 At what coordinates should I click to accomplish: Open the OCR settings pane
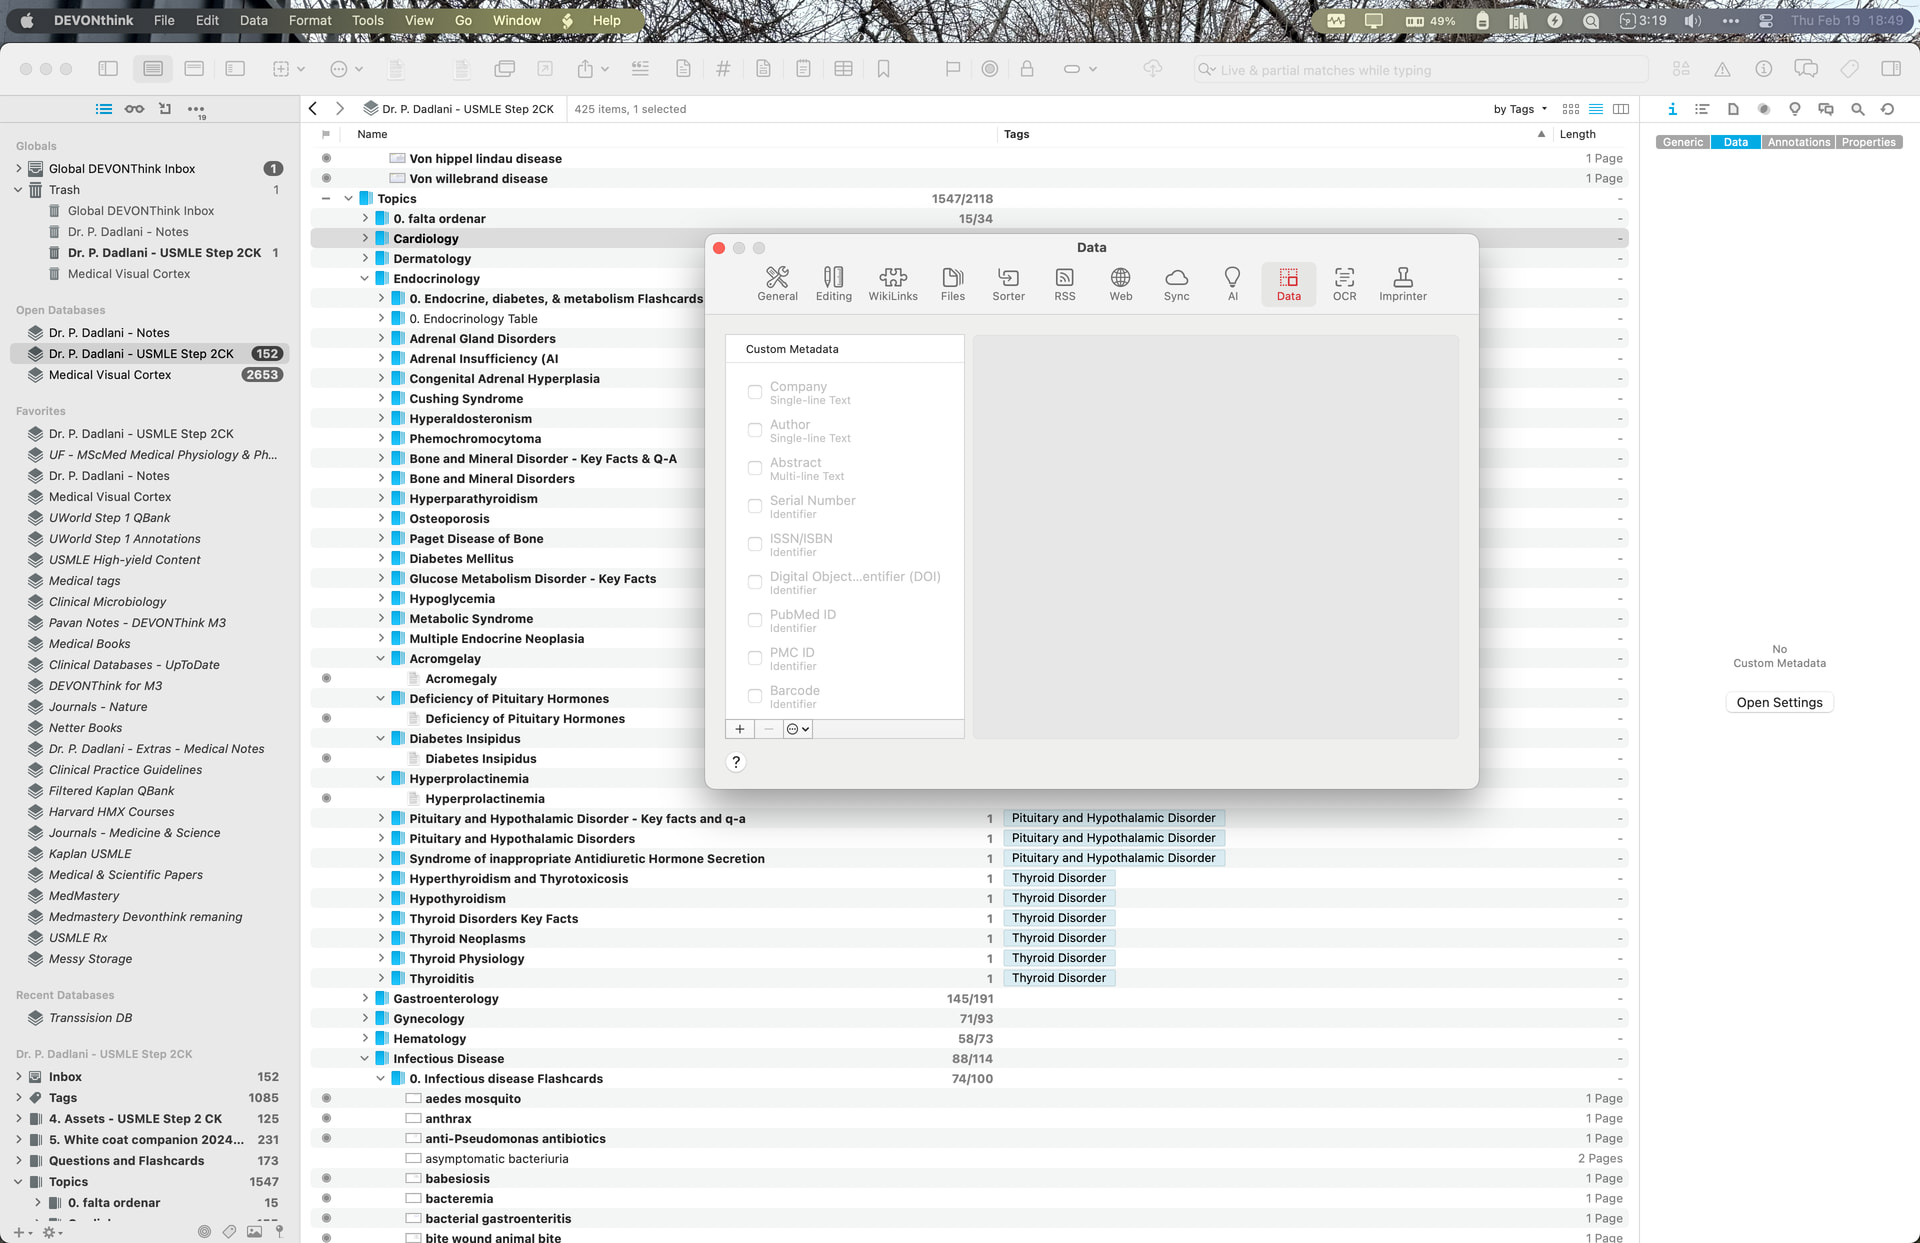[x=1344, y=283]
